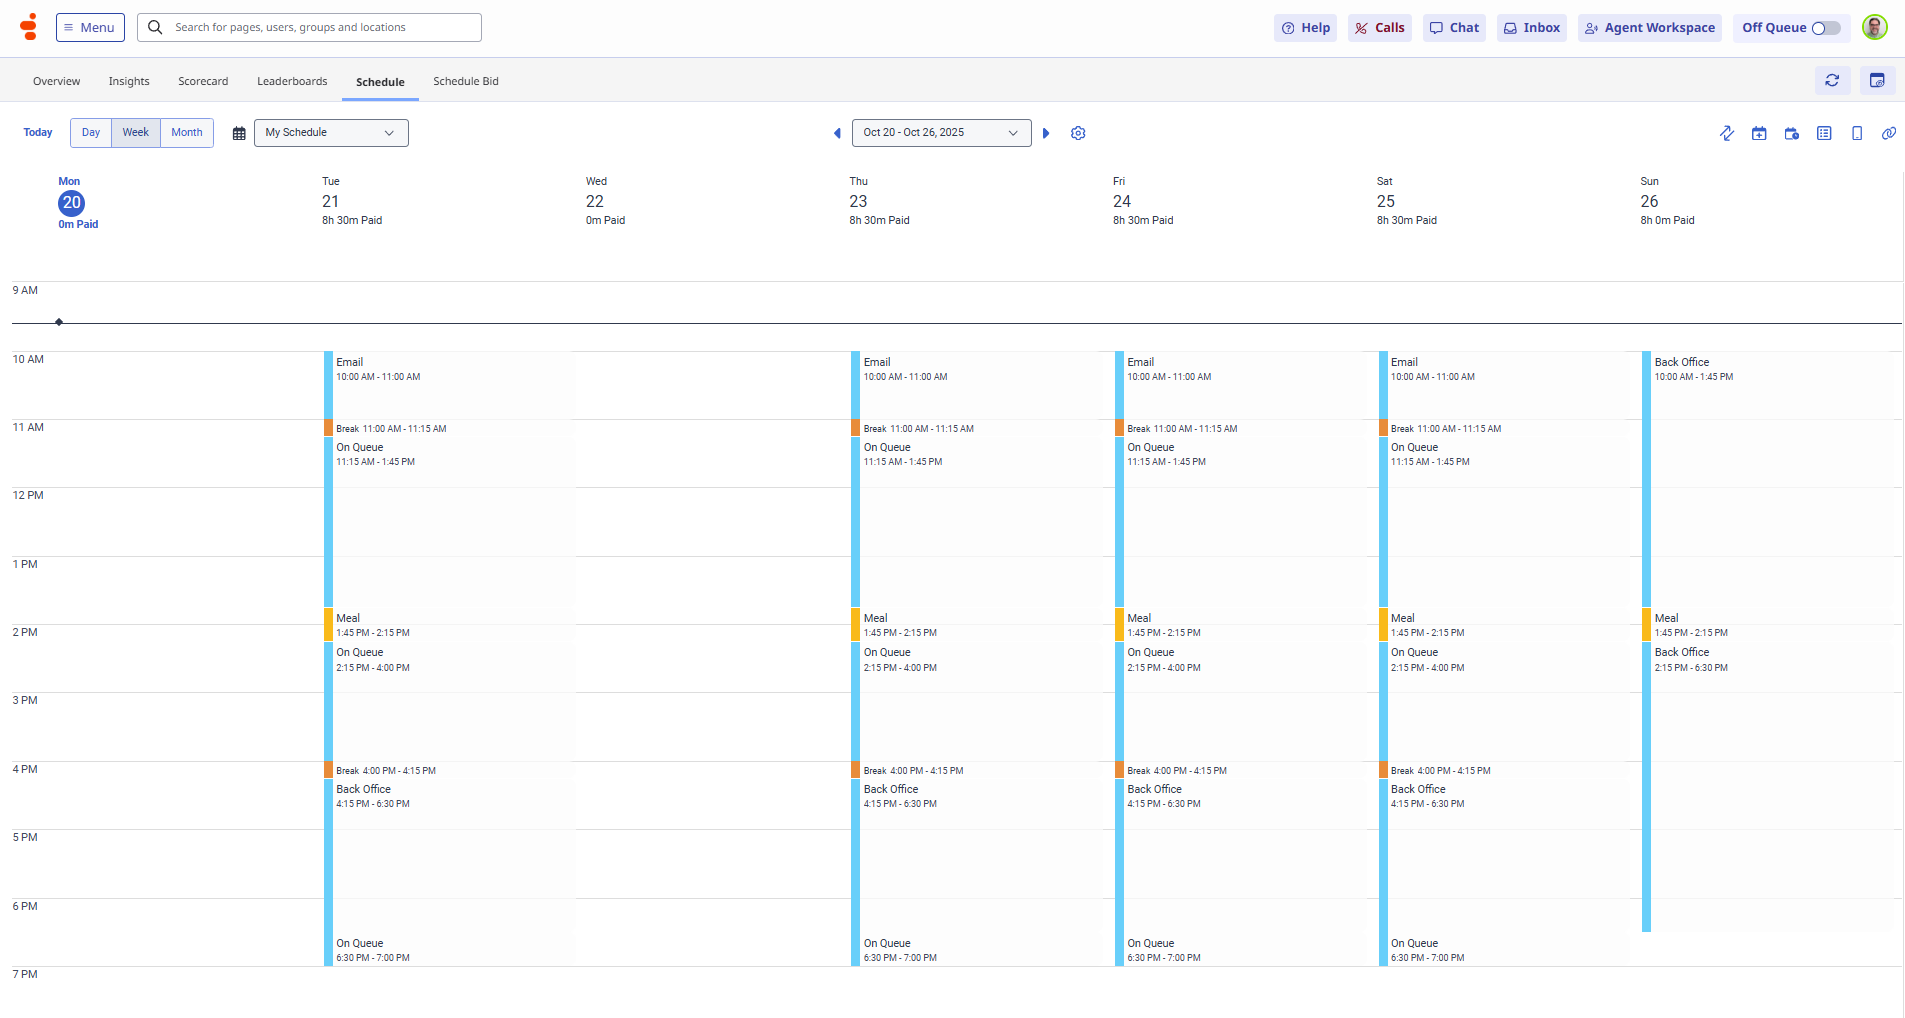Open the schedule gear settings
1905x1018 pixels.
pyautogui.click(x=1078, y=133)
